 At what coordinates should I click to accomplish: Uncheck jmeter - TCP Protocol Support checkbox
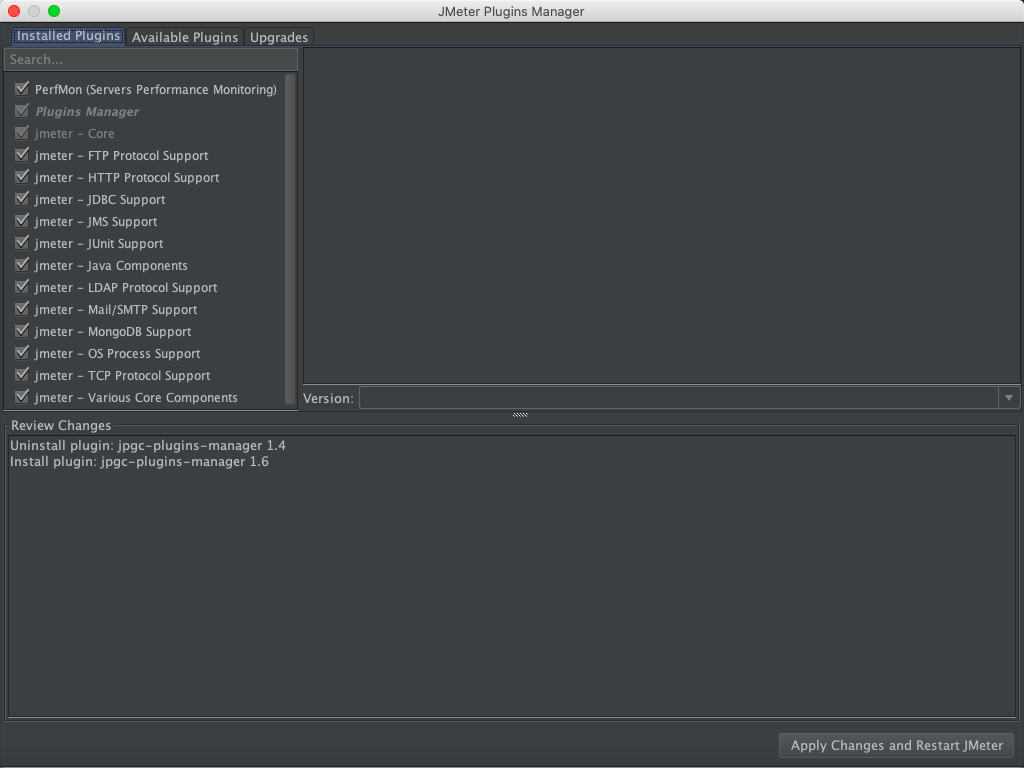(x=22, y=374)
